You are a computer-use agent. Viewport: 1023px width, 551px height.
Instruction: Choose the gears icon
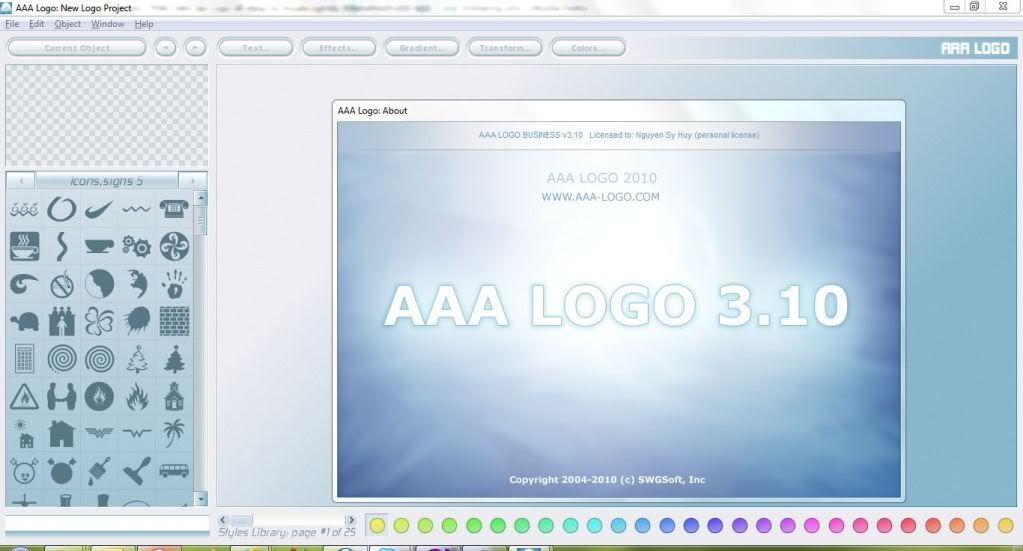[136, 246]
